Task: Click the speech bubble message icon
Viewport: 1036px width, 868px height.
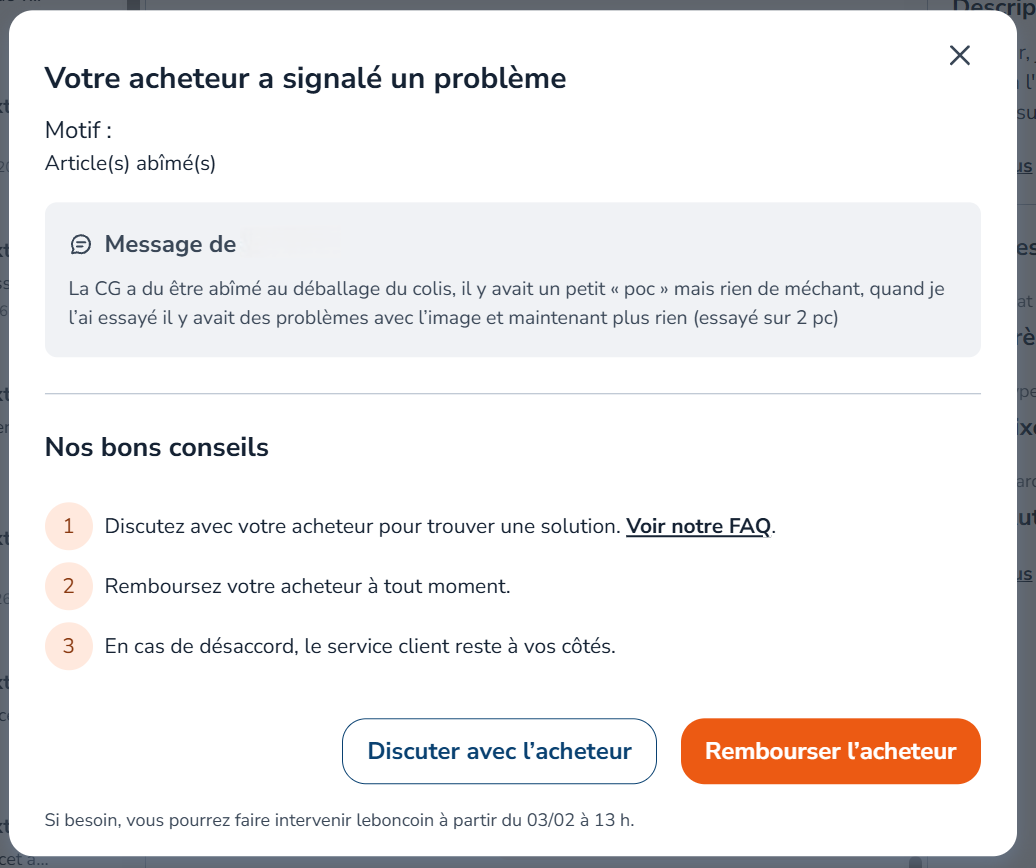Action: tap(81, 244)
